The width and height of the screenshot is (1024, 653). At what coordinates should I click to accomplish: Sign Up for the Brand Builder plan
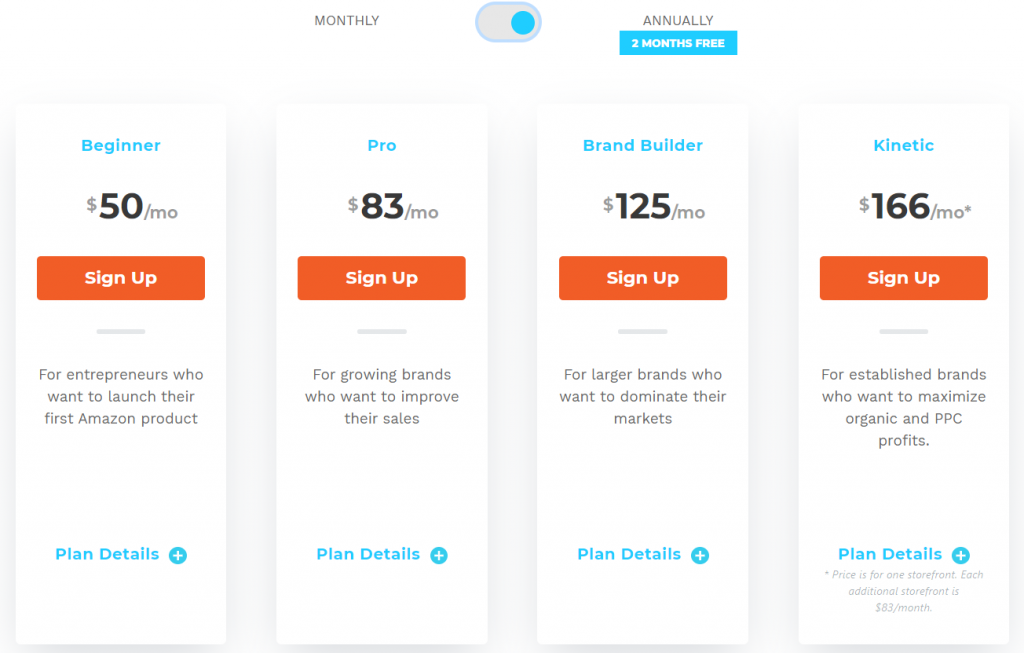pos(643,278)
